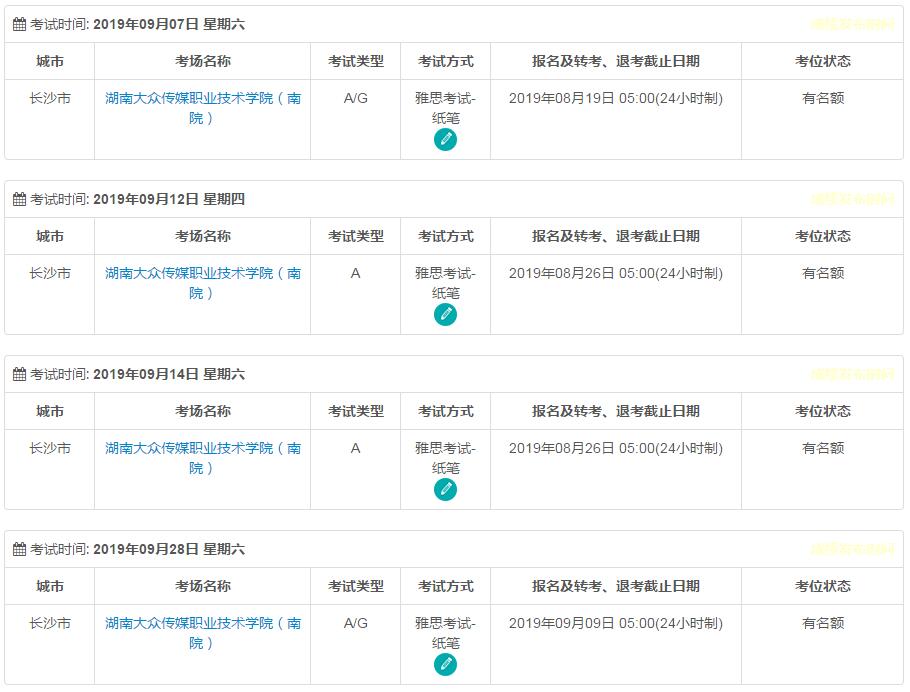The height and width of the screenshot is (692, 910).
Task: Click the calendar icon beside 2019年09月12日
Action: [x=19, y=199]
